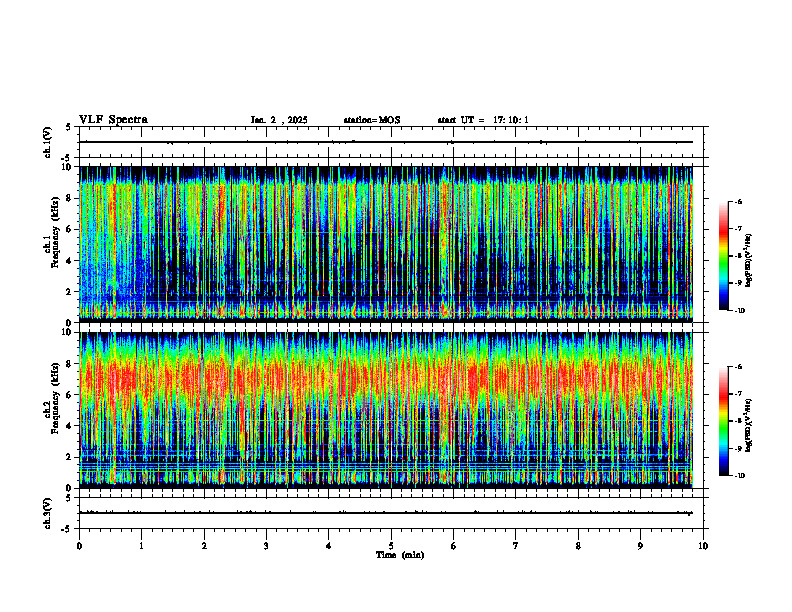
Task: Click time axis tick label 9
Action: coord(640,546)
